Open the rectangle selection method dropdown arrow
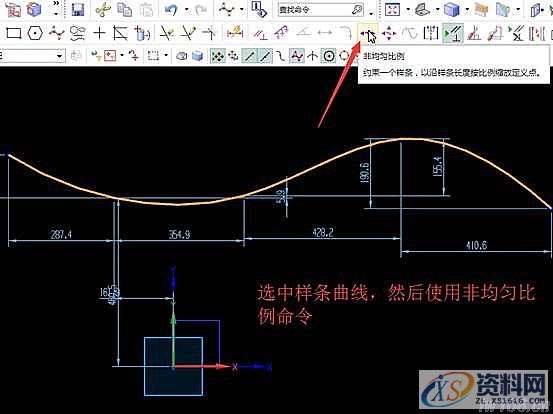 165,55
